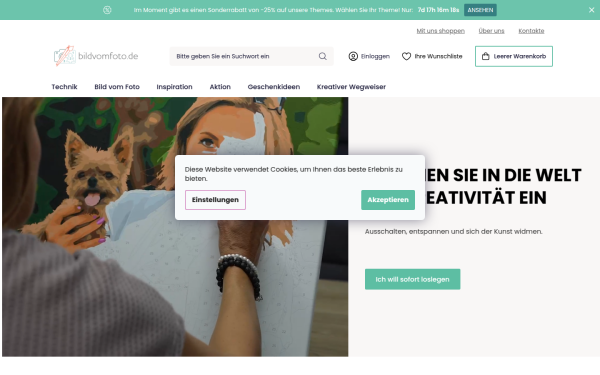Click Ich will sofort loslegen button
600x375 pixels.
[x=412, y=279]
